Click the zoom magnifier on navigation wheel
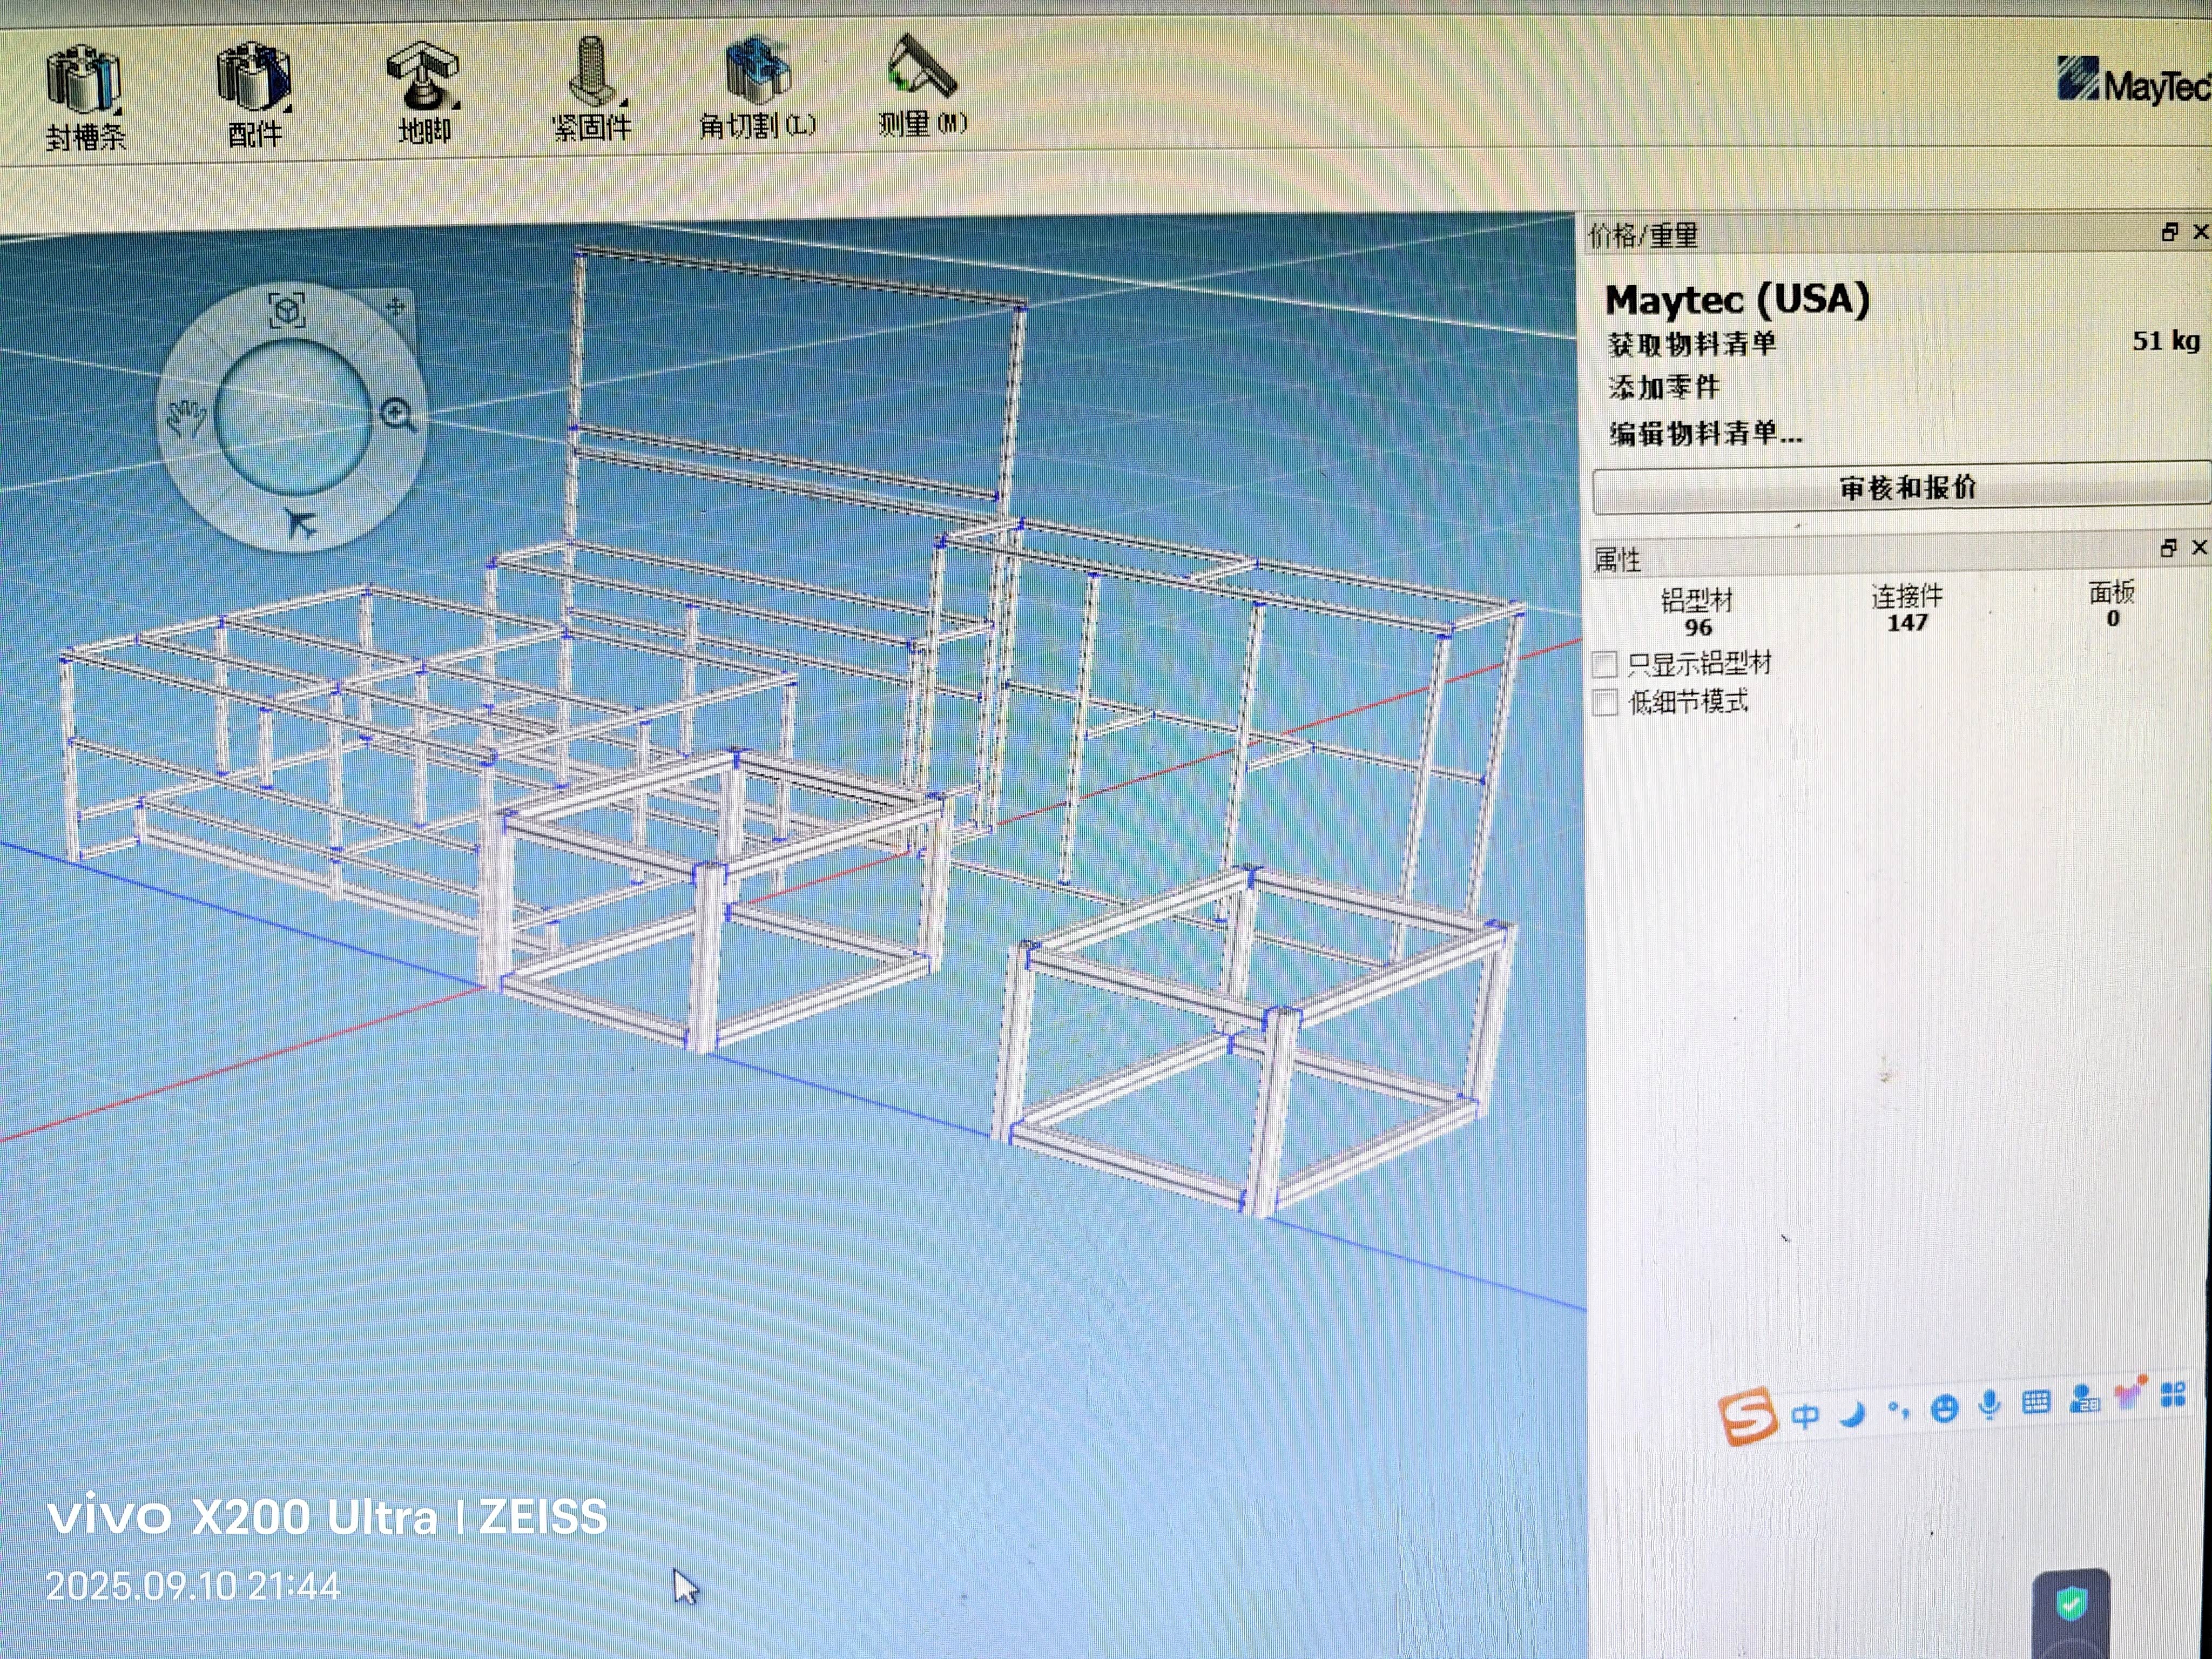 398,414
